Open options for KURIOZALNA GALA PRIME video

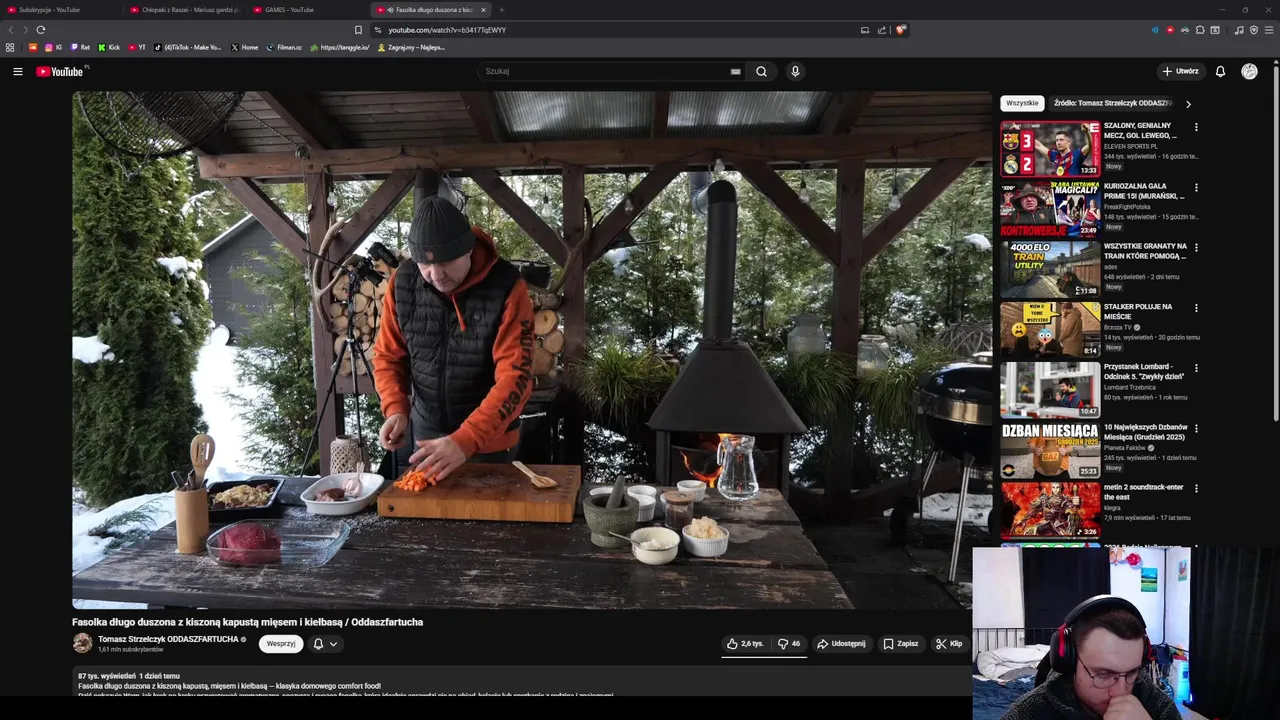point(1196,188)
